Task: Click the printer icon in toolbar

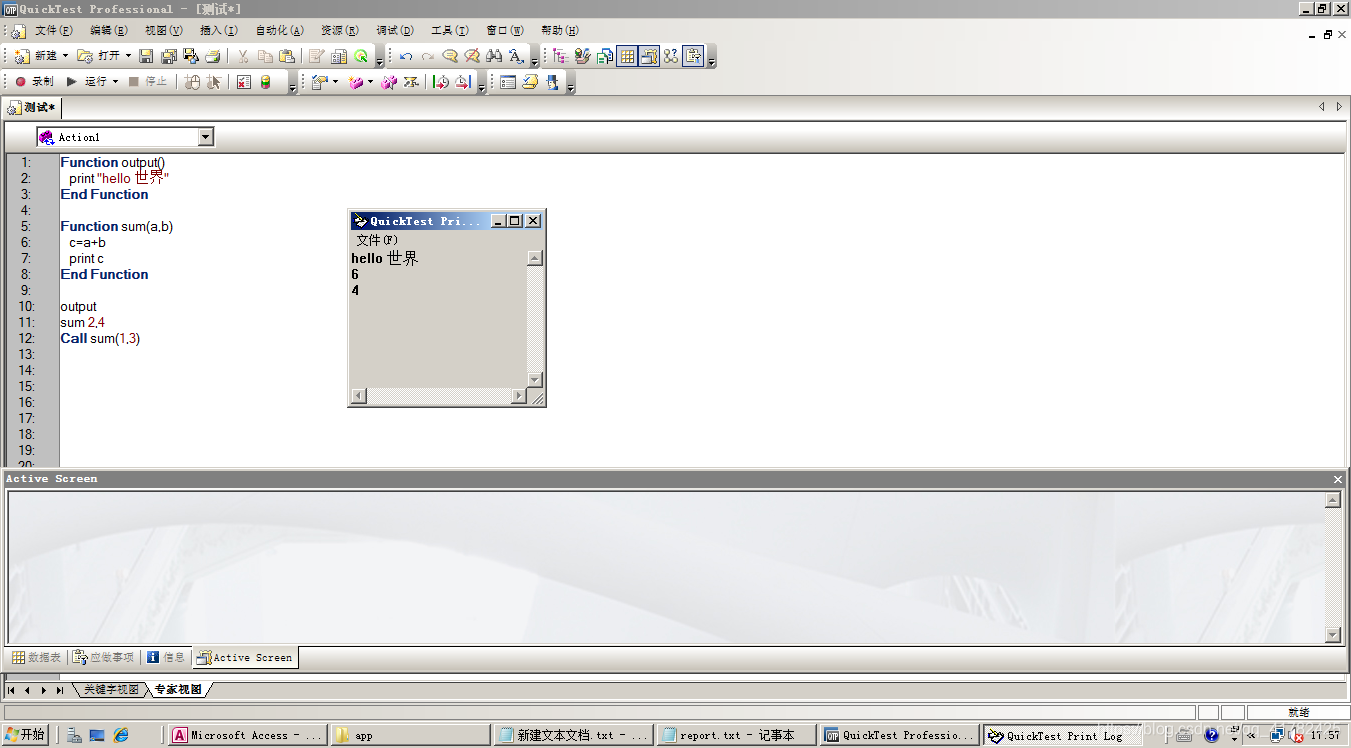Action: coord(212,56)
